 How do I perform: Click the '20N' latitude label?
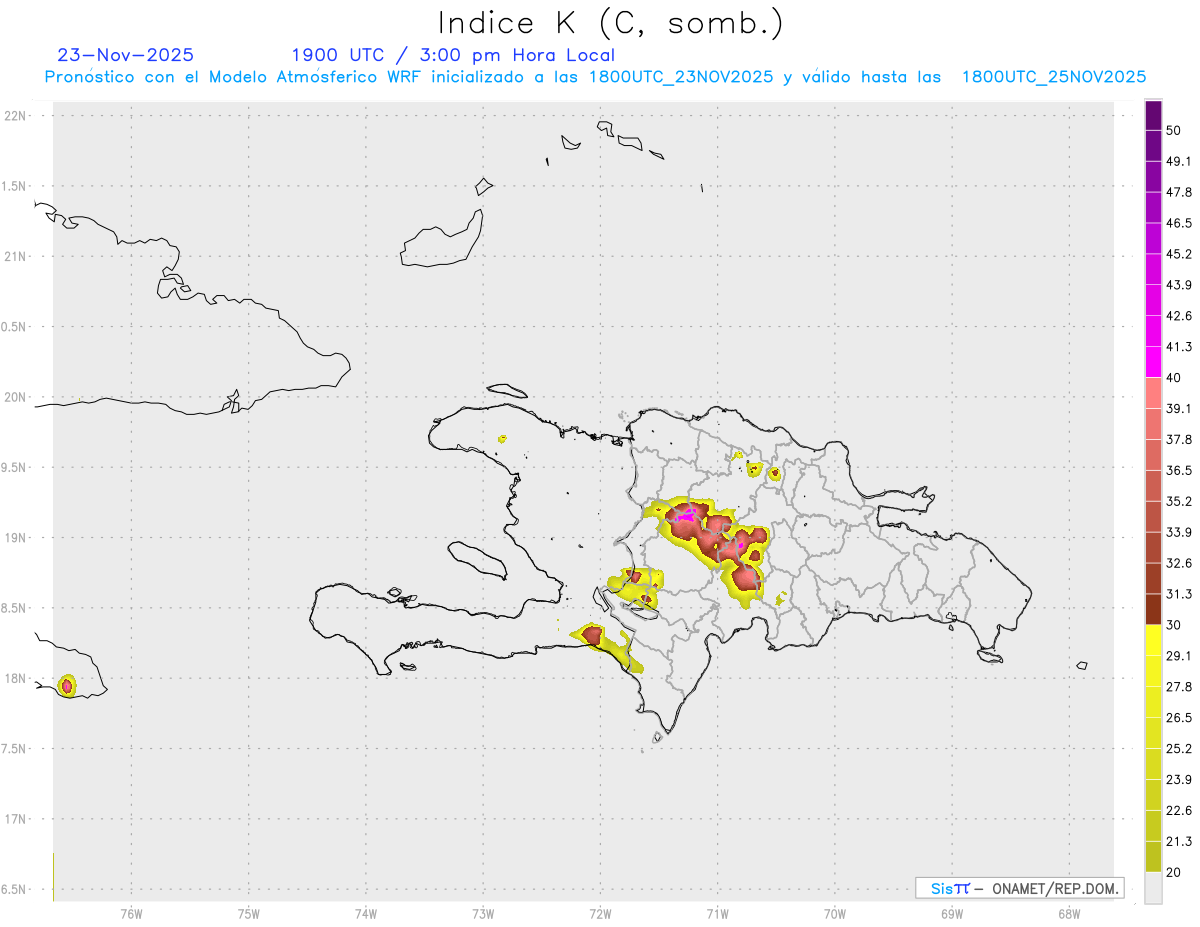[x=17, y=397]
